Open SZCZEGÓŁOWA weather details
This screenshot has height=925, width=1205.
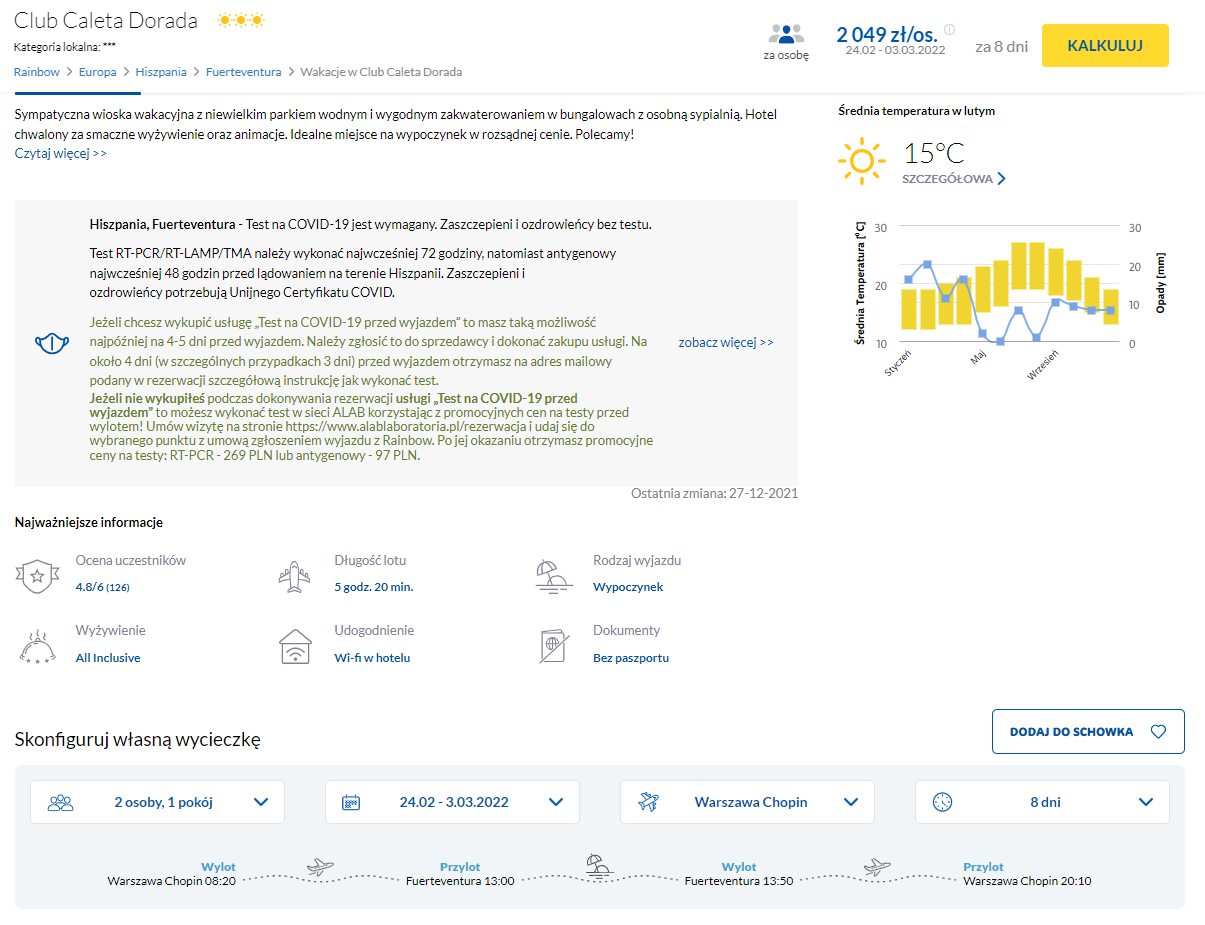[x=954, y=179]
